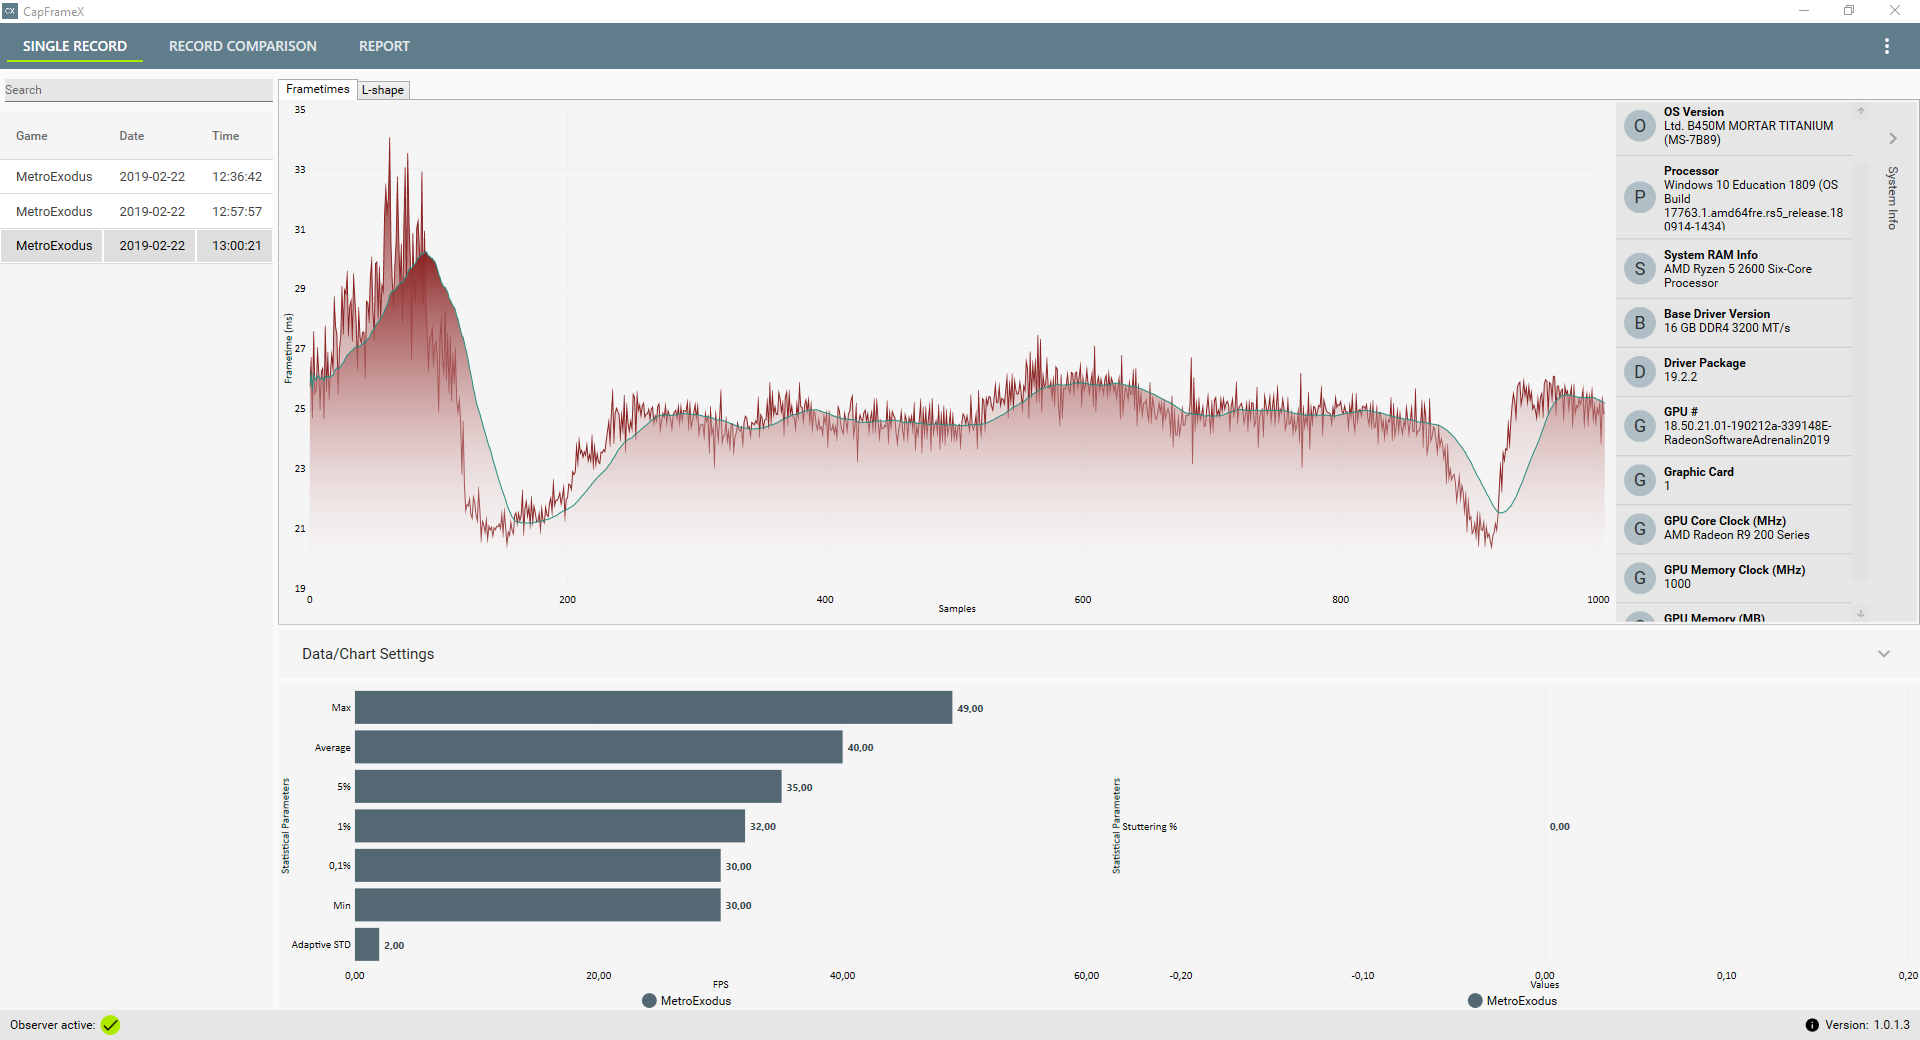The width and height of the screenshot is (1920, 1040).
Task: Select MetroExodus record from 12:36:42
Action: click(137, 177)
